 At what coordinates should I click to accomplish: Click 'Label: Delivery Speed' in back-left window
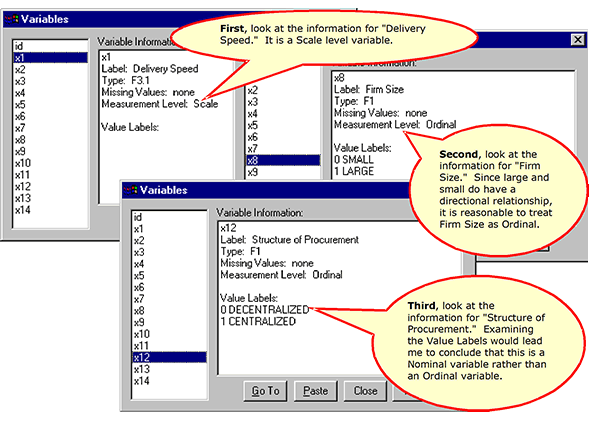click(150, 69)
